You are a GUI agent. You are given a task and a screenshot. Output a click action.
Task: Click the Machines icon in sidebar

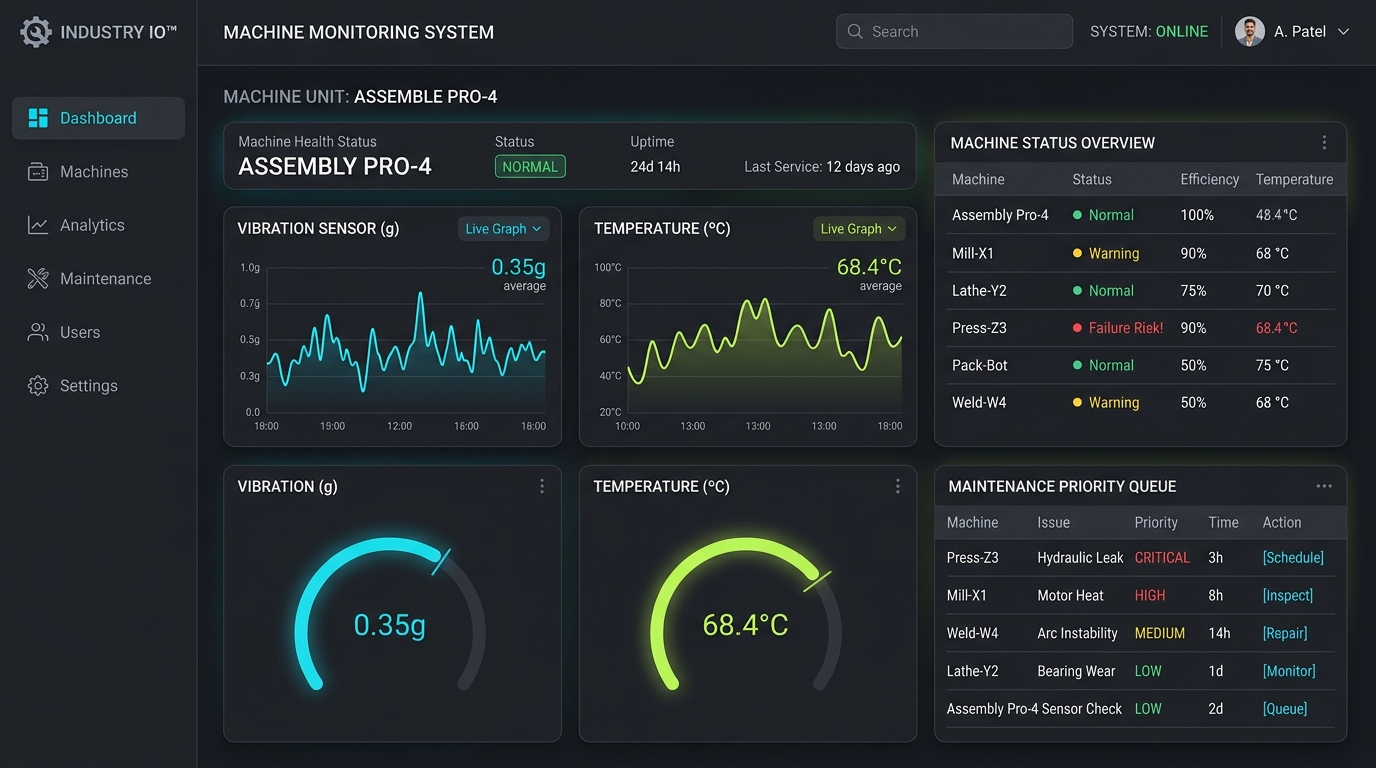pyautogui.click(x=38, y=172)
